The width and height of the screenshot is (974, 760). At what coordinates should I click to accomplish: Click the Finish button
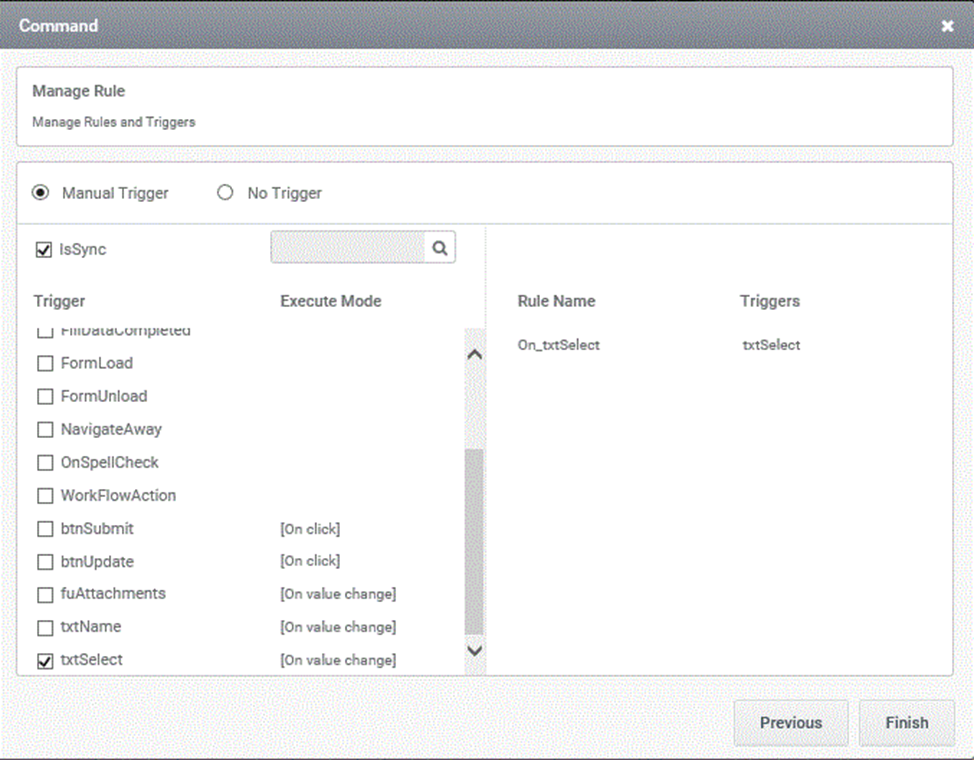tap(907, 723)
